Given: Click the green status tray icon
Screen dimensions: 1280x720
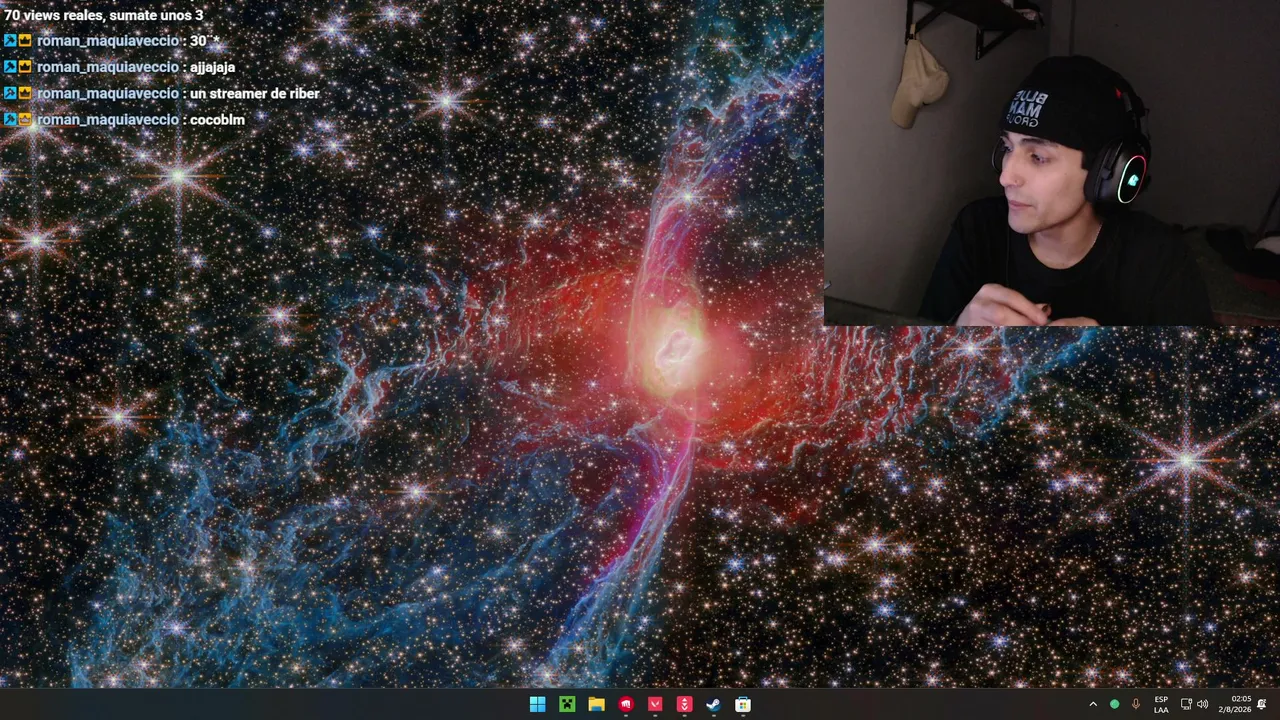Looking at the screenshot, I should pos(1114,705).
